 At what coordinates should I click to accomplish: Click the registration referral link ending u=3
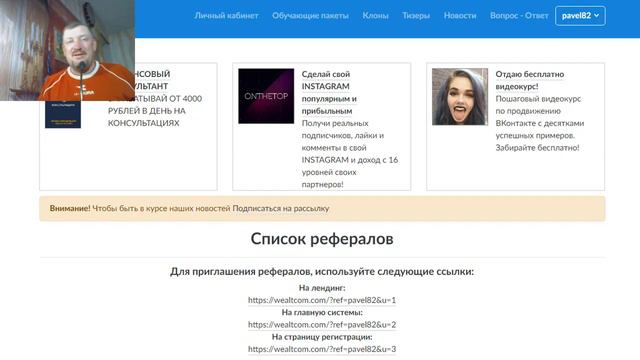(322, 349)
